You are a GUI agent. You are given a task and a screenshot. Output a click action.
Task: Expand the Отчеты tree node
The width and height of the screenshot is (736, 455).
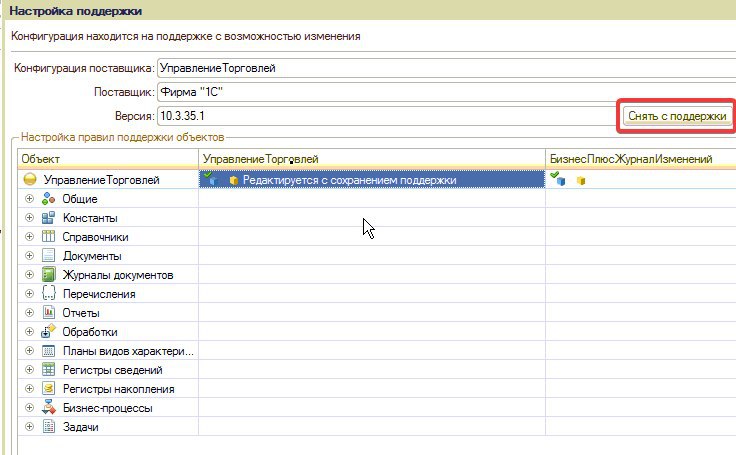point(29,312)
